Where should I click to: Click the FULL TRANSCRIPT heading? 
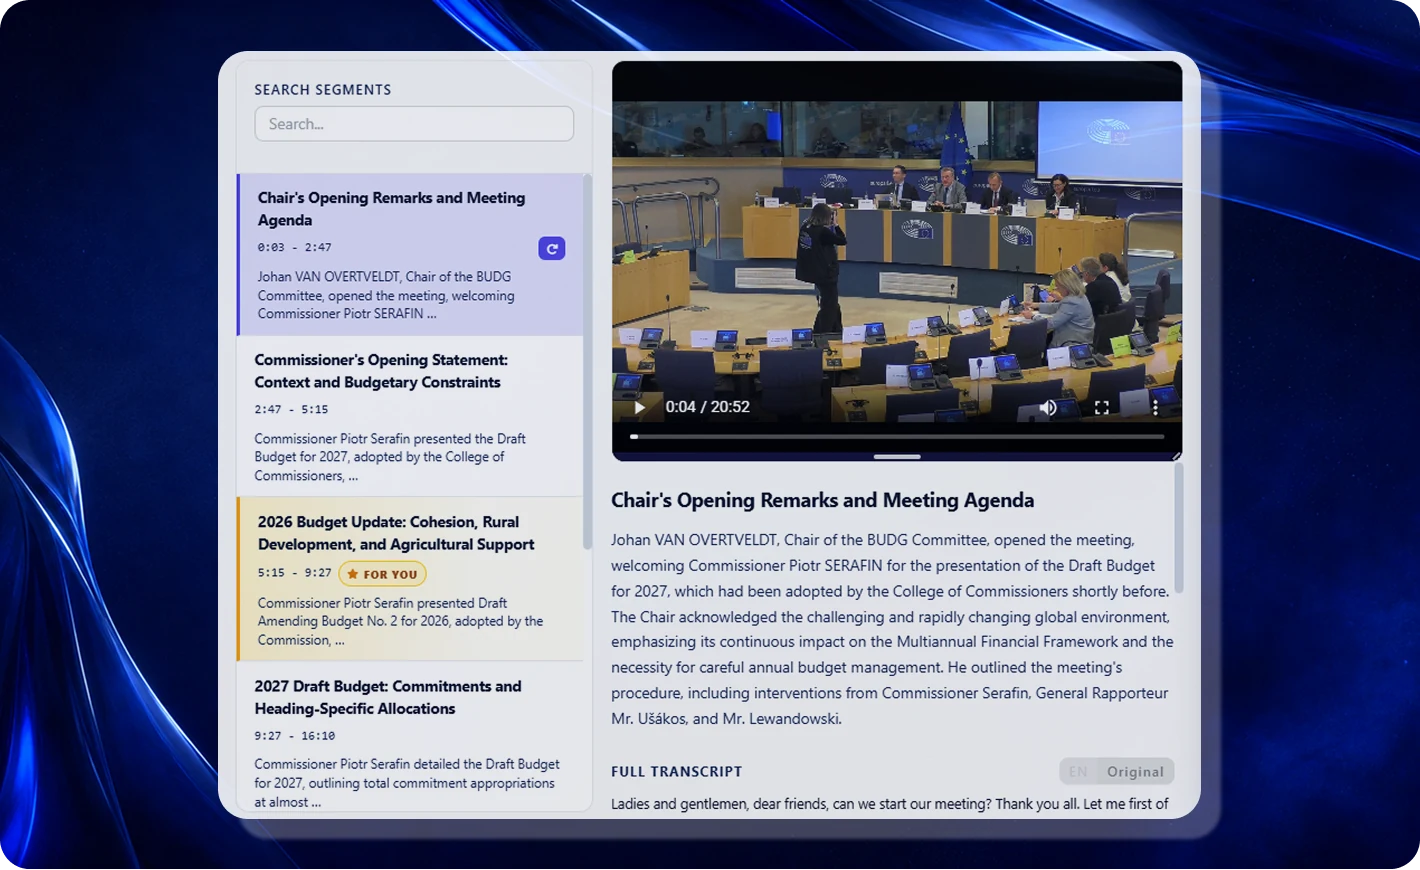tap(677, 771)
